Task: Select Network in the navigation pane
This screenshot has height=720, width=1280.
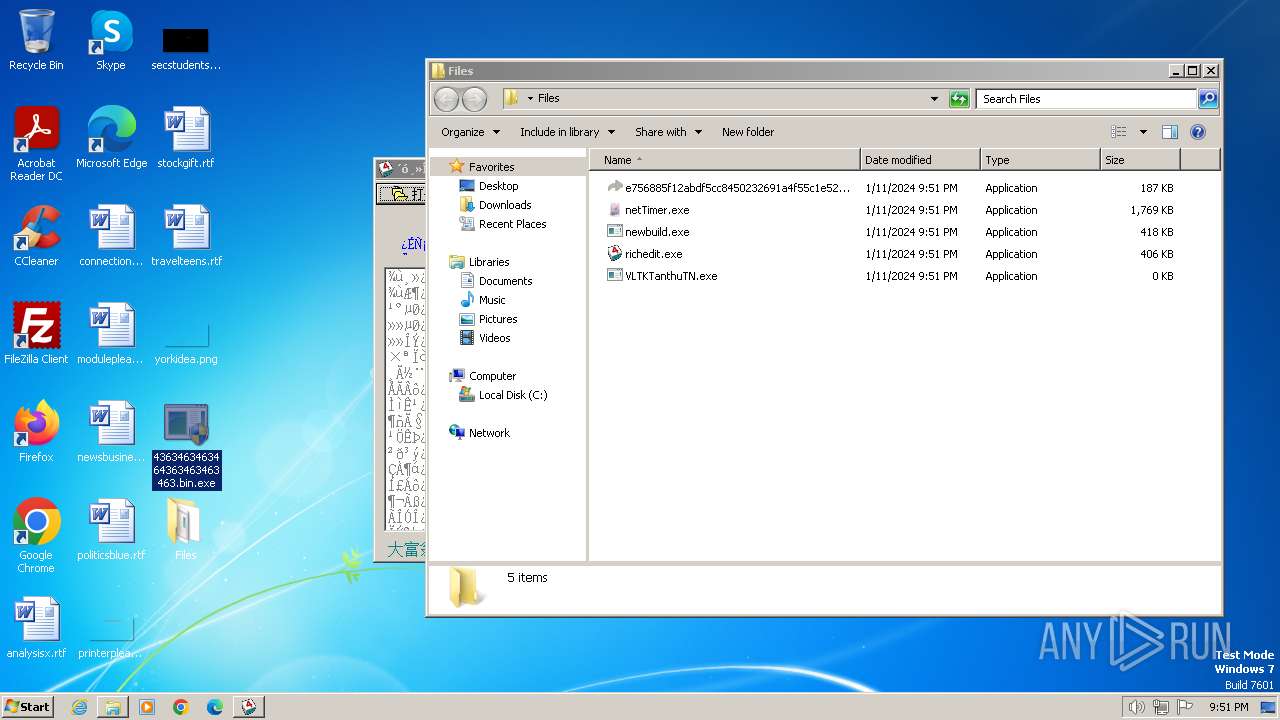Action: (x=489, y=433)
